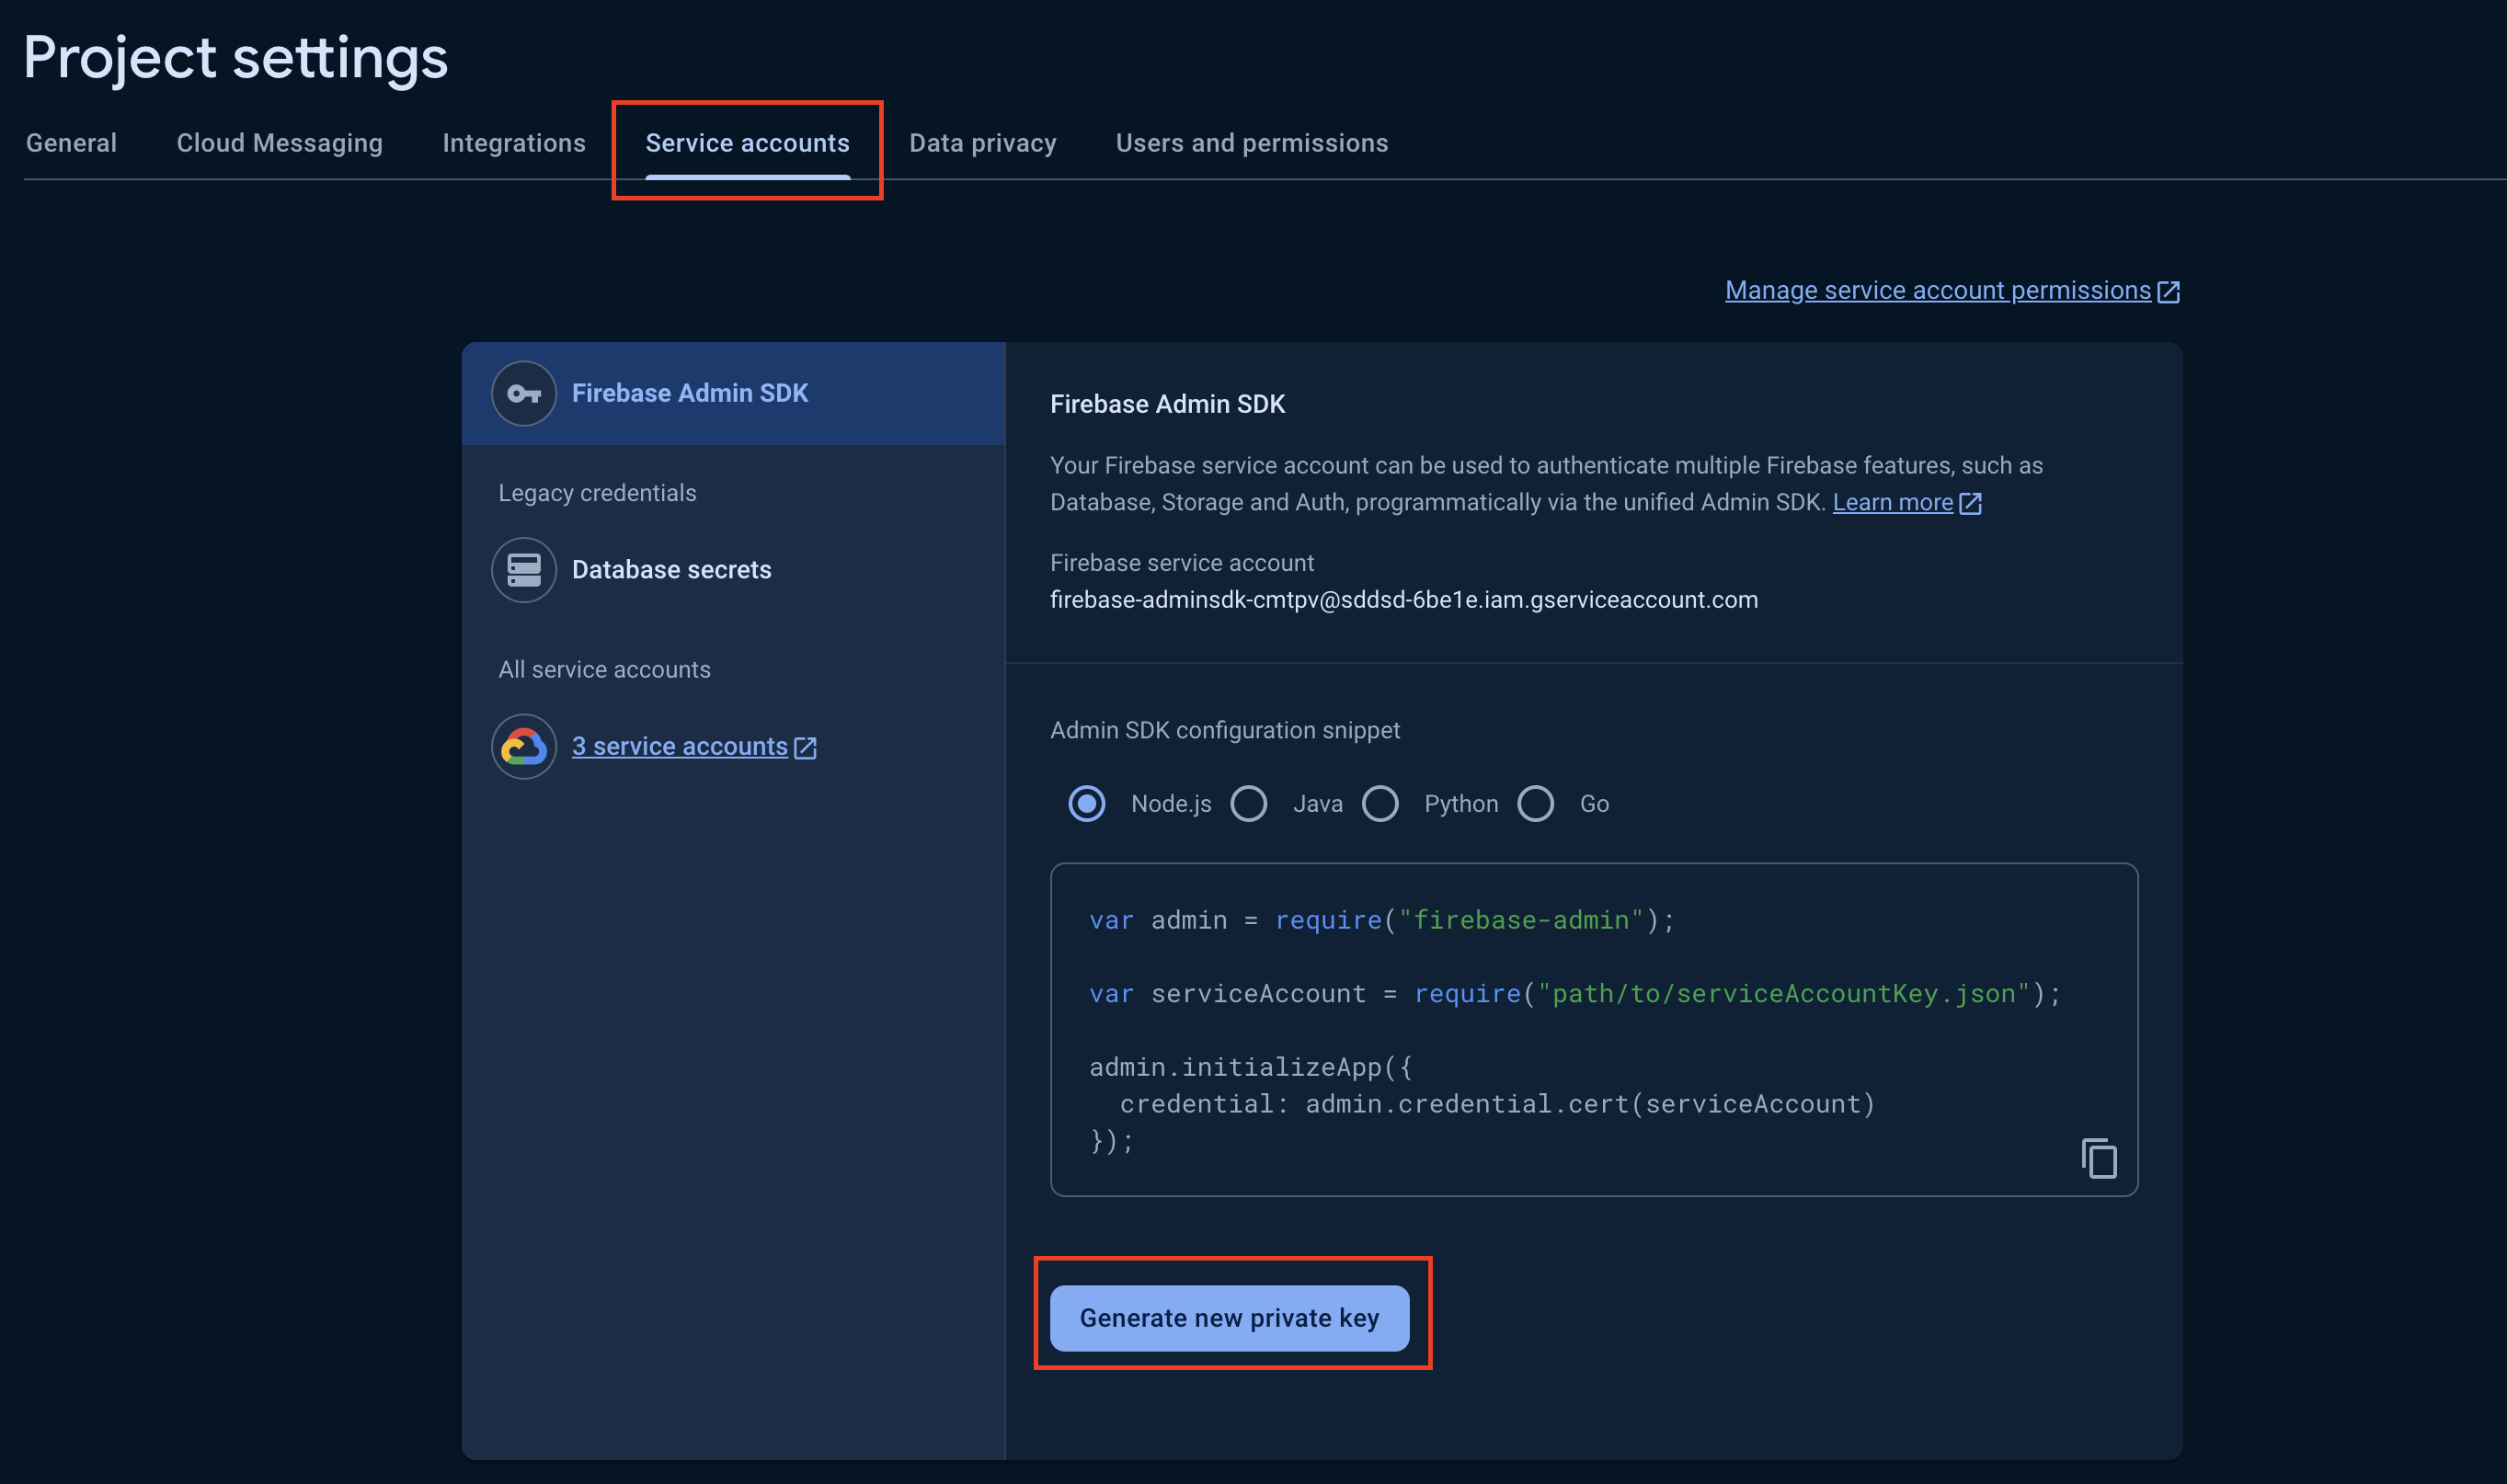
Task: Click the Database secrets server icon
Action: click(x=523, y=570)
